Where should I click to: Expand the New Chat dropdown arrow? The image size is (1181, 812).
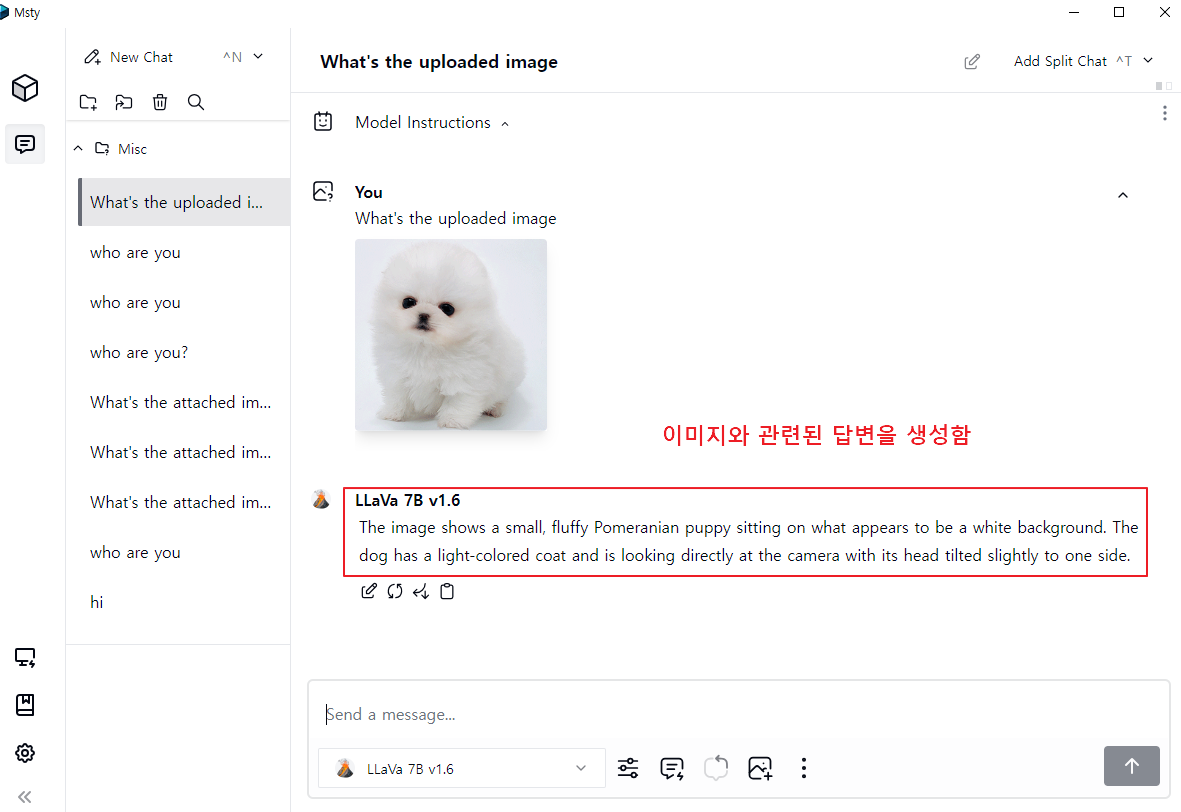pyautogui.click(x=258, y=56)
